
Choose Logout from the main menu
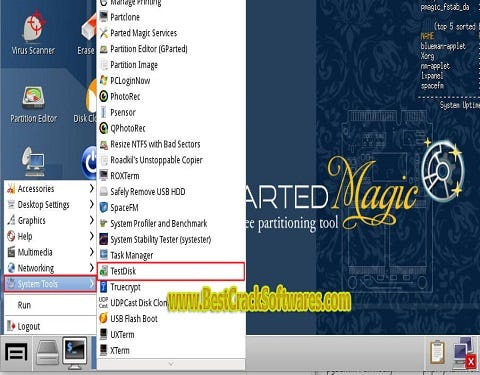click(x=50, y=326)
